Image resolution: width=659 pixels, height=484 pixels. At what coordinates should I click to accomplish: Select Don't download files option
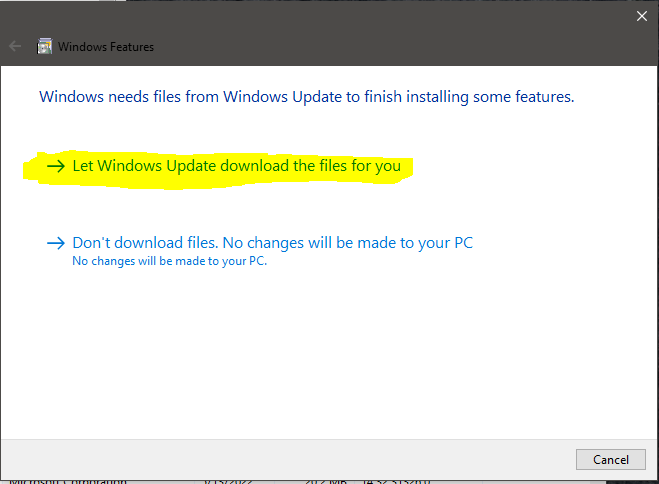[x=272, y=243]
